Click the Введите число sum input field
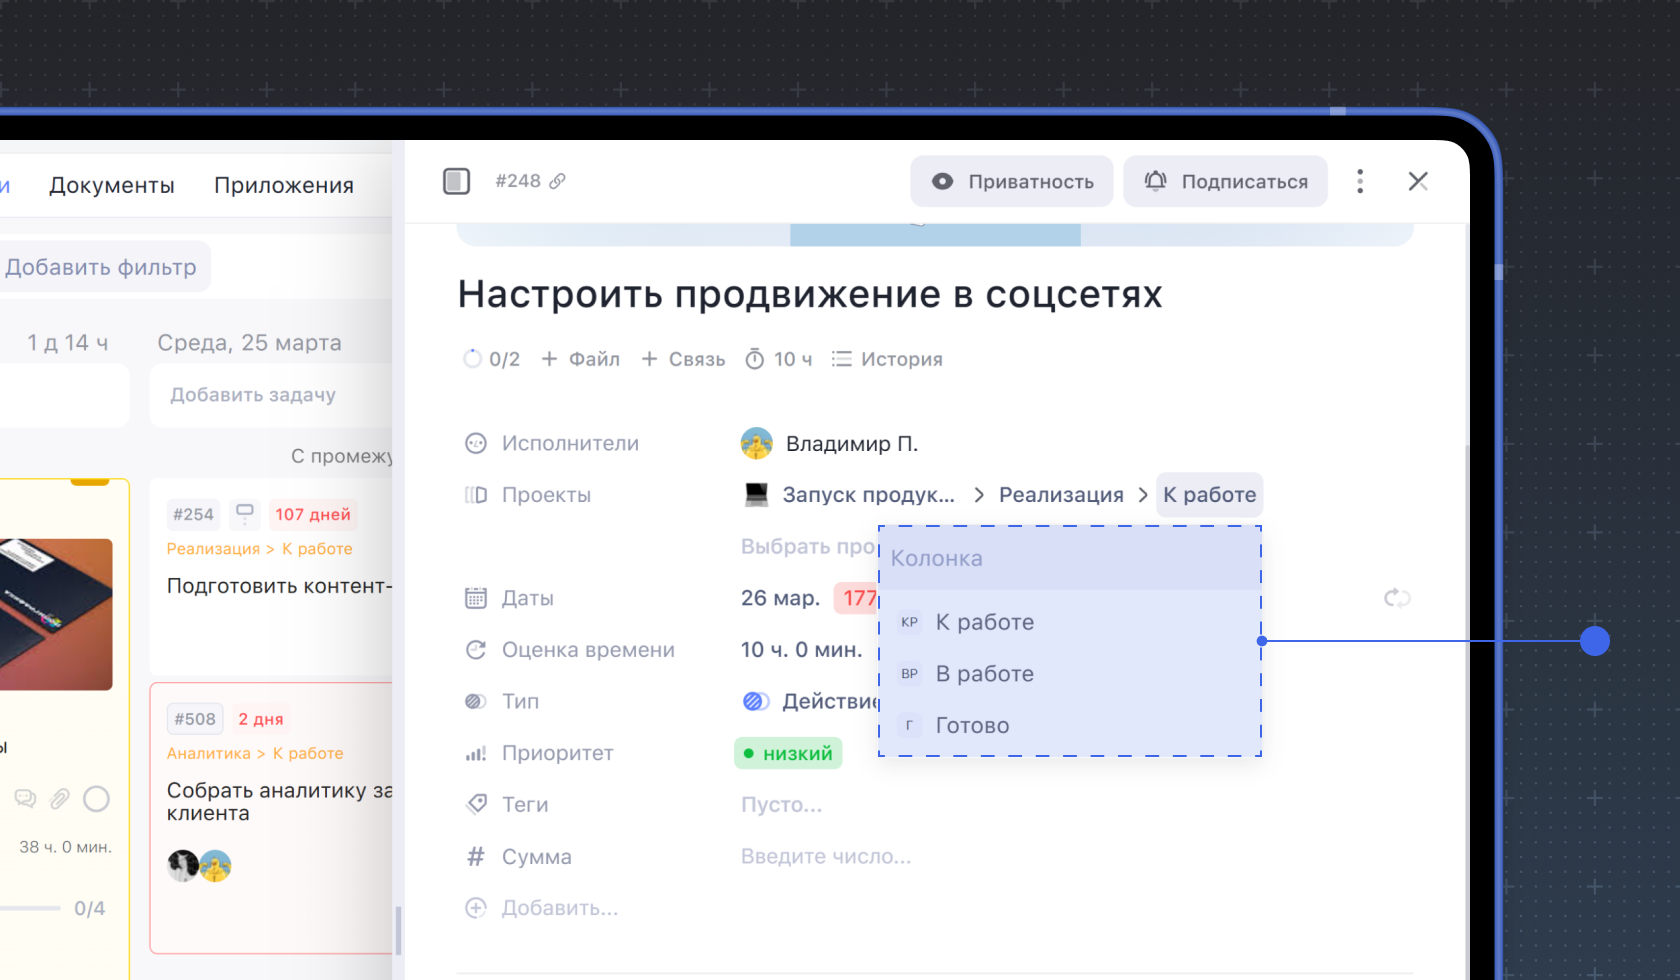This screenshot has width=1680, height=980. pos(826,857)
